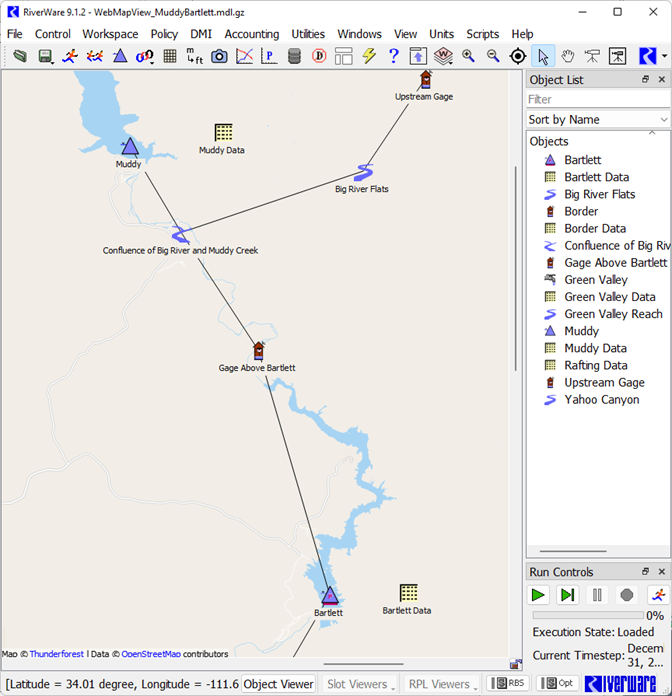The image size is (672, 696).
Task: Toggle the Opt button in status bar
Action: click(559, 683)
